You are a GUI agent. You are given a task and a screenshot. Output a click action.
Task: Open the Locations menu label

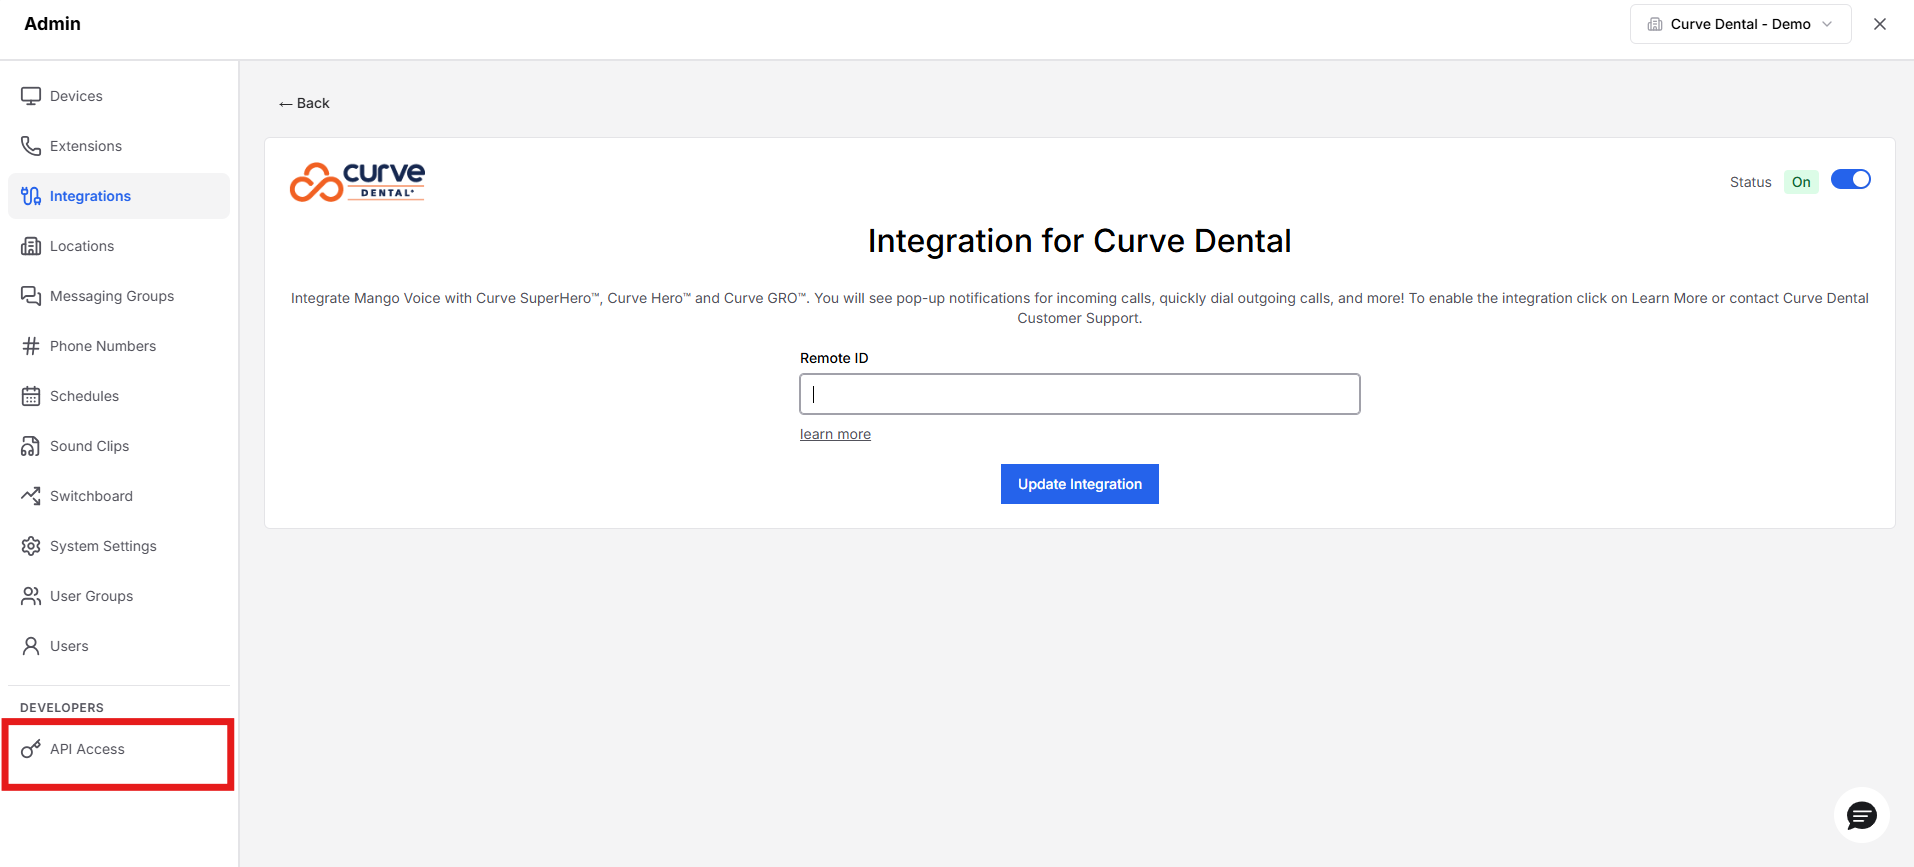point(82,246)
